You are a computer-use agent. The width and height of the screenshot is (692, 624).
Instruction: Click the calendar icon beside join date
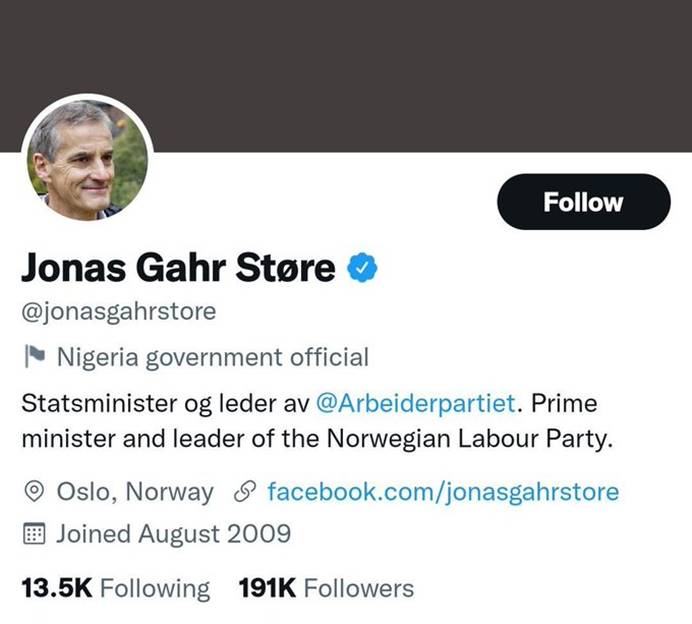tap(35, 533)
